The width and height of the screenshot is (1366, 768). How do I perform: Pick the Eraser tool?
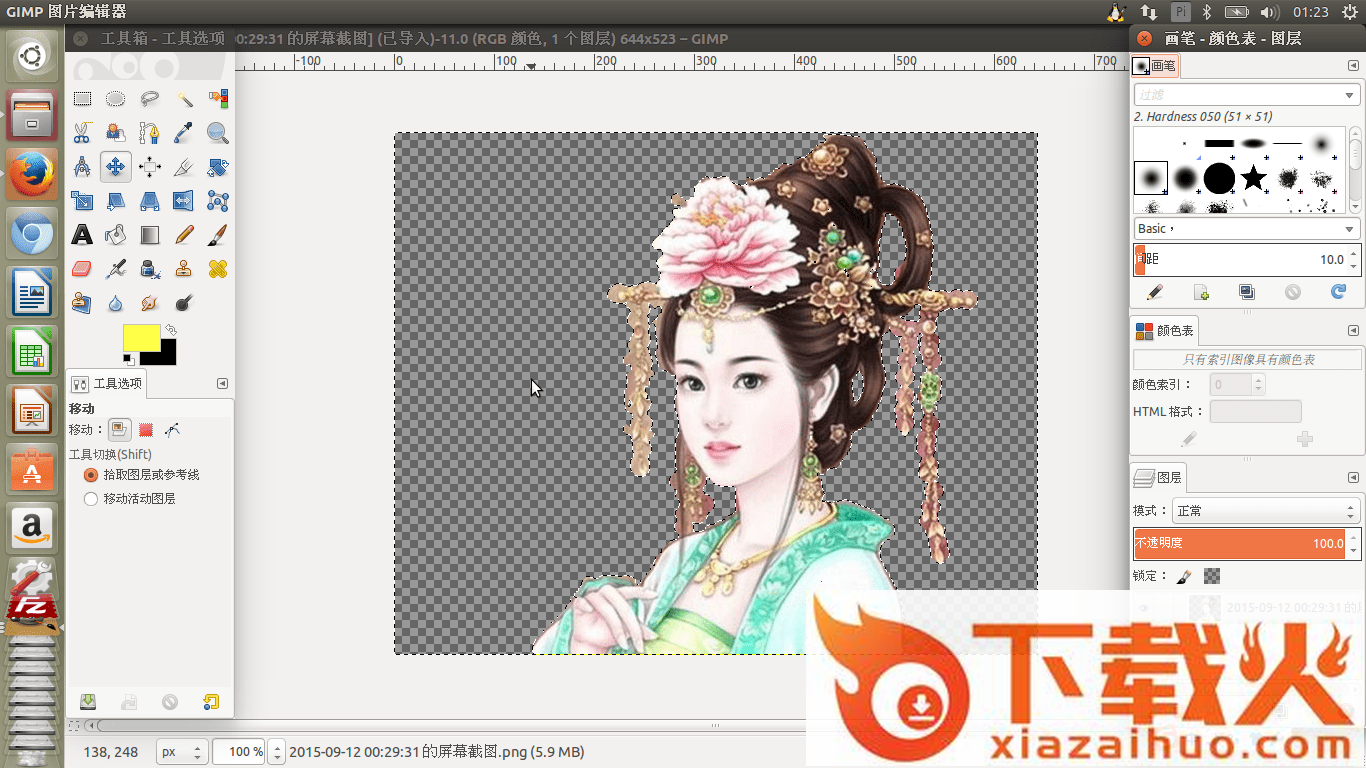coord(82,269)
